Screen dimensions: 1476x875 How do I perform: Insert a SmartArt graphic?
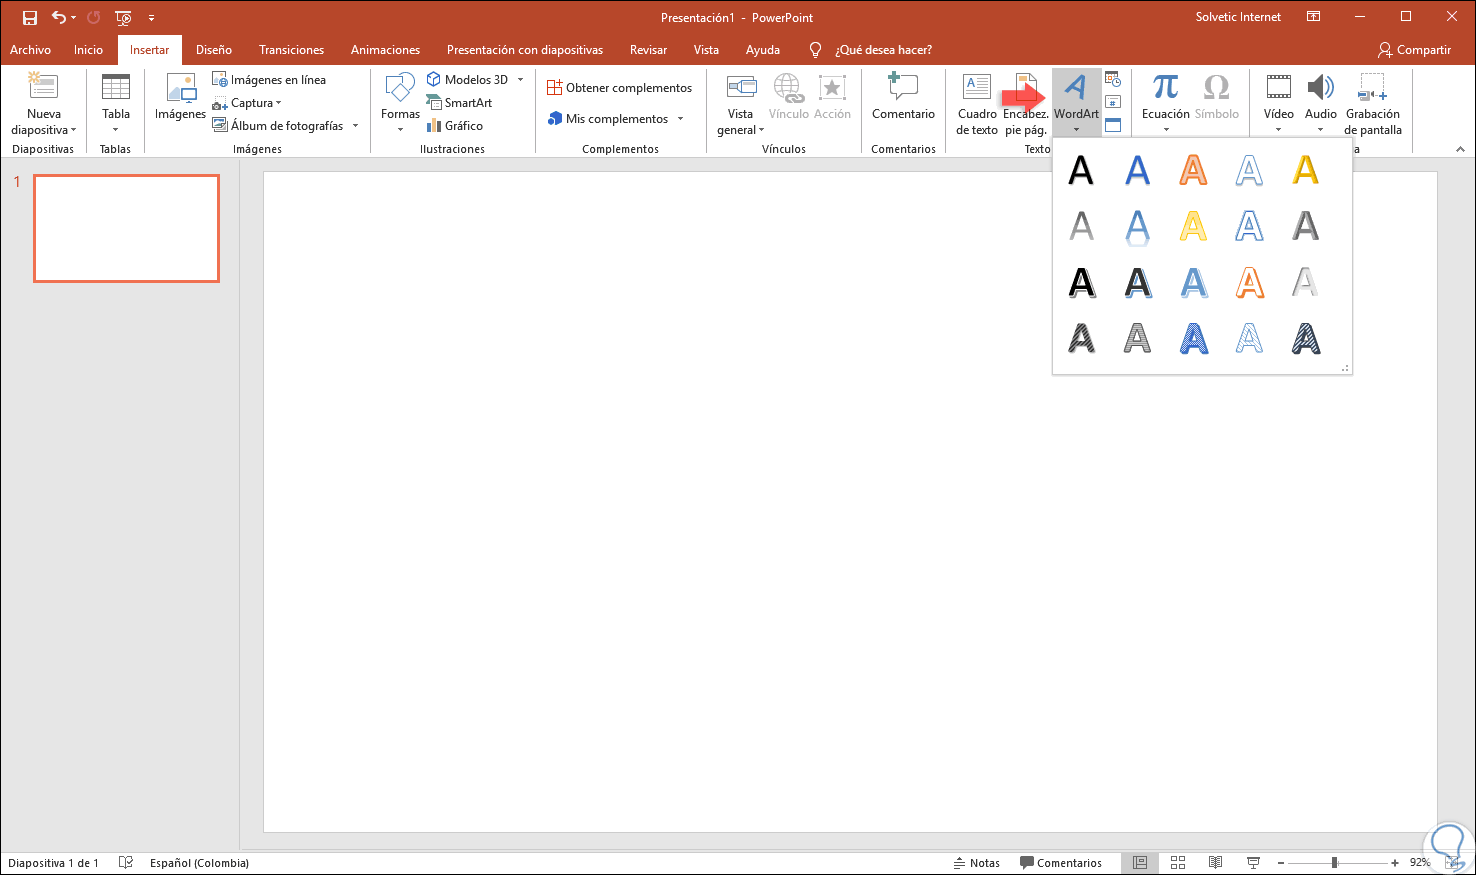pyautogui.click(x=459, y=102)
